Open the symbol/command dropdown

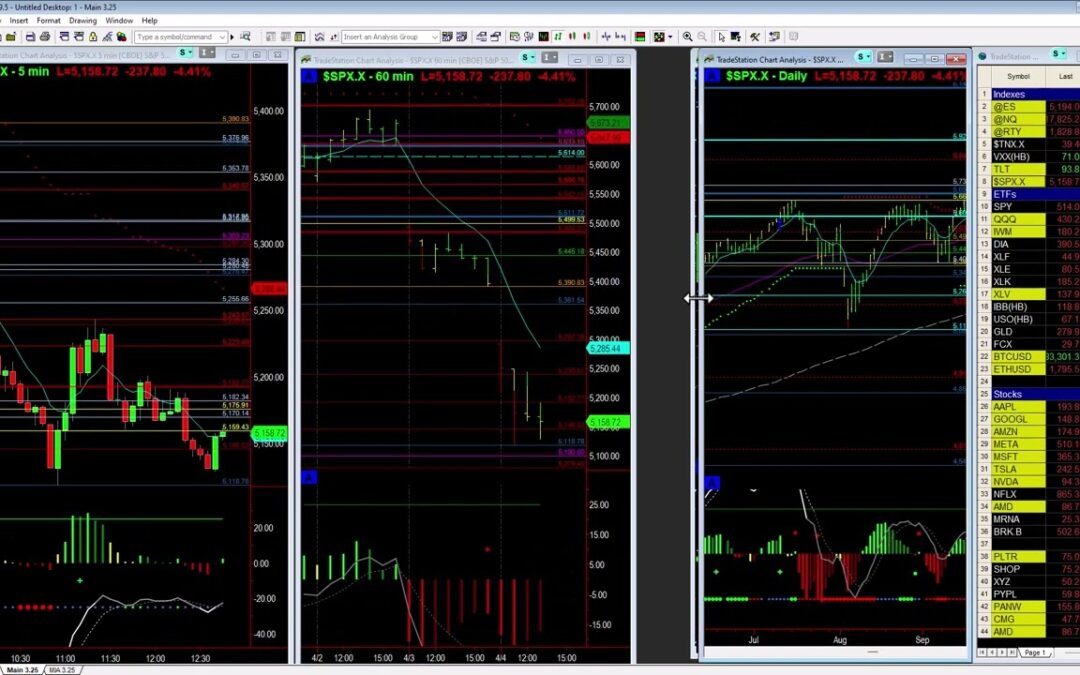[222, 37]
